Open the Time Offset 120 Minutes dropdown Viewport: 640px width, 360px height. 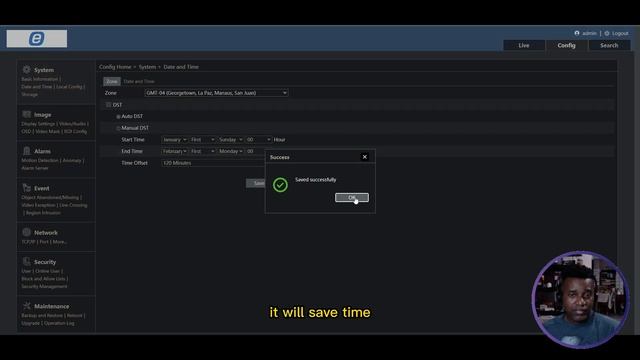[213, 163]
